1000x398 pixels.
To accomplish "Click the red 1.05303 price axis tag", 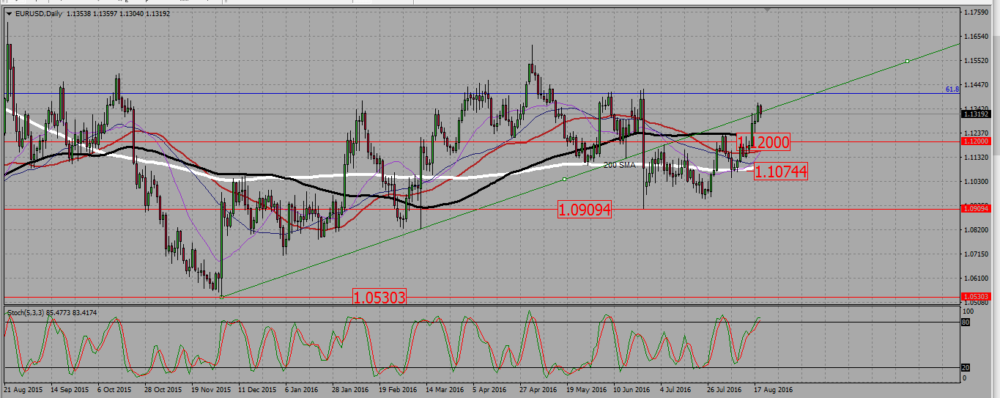I will point(976,297).
